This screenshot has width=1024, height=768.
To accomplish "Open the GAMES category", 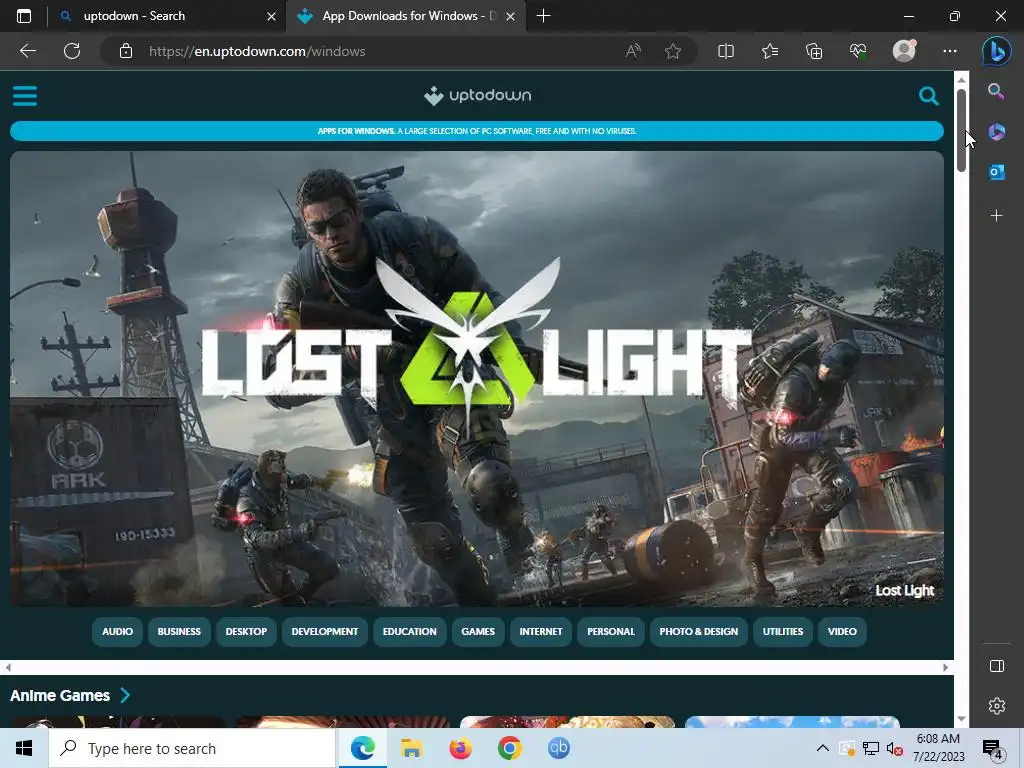I will (x=478, y=632).
